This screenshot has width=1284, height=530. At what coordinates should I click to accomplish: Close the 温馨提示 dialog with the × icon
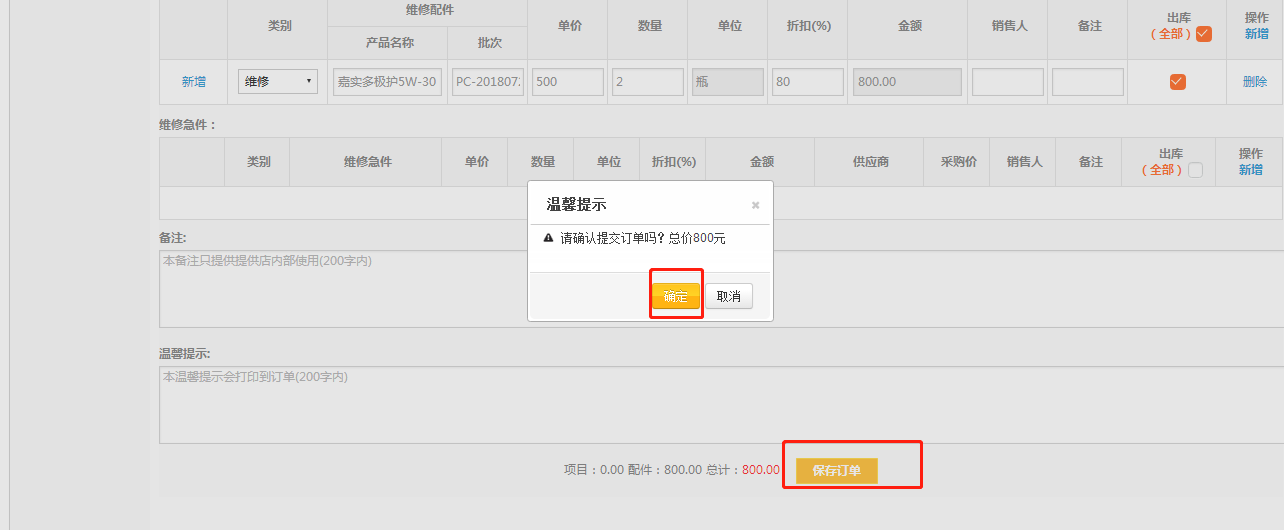pyautogui.click(x=755, y=205)
